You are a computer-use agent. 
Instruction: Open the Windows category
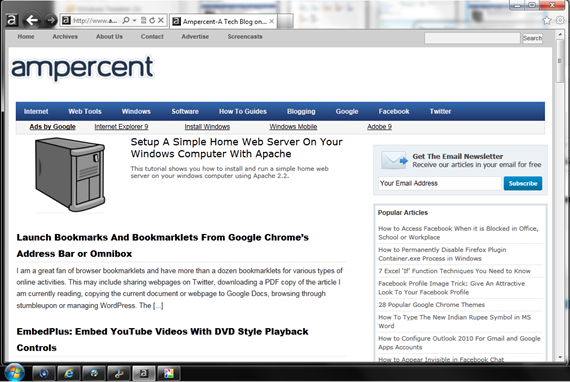(x=136, y=112)
